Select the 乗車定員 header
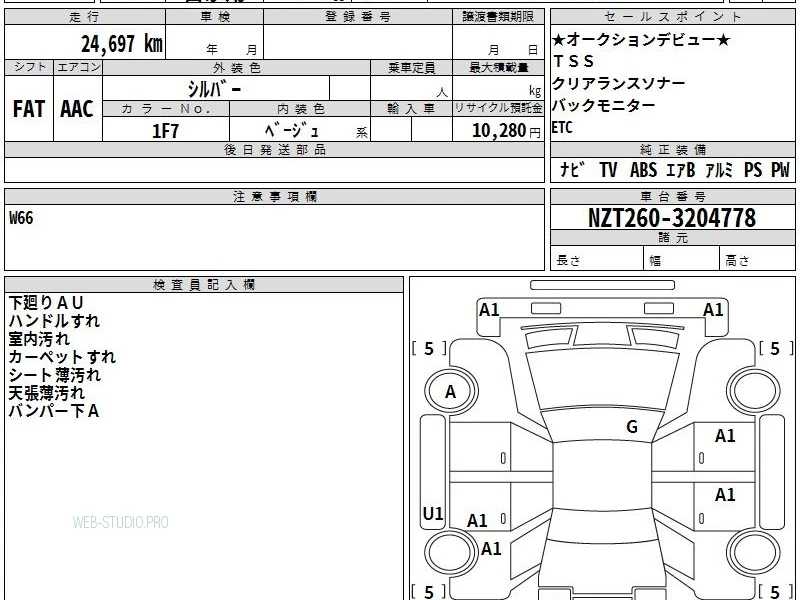This screenshot has width=800, height=600. coord(411,67)
